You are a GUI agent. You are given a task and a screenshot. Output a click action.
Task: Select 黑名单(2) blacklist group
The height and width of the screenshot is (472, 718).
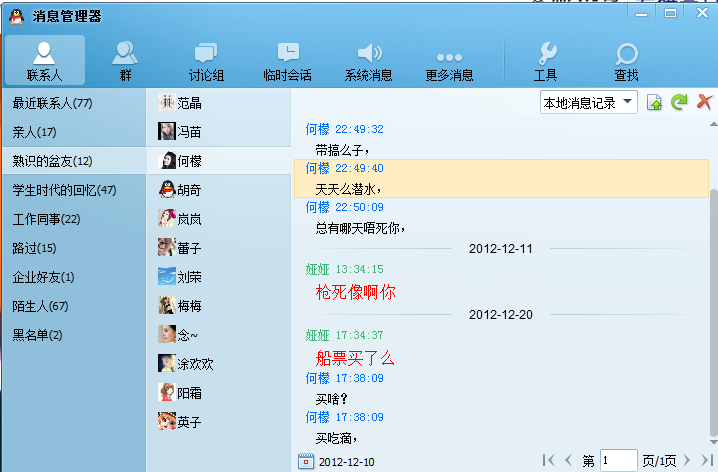pos(74,335)
